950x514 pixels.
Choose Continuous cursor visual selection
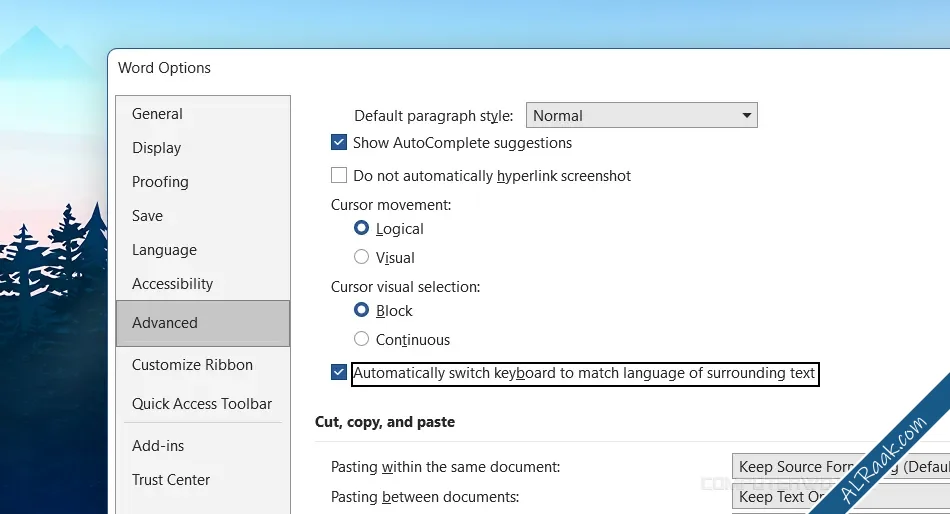[361, 339]
